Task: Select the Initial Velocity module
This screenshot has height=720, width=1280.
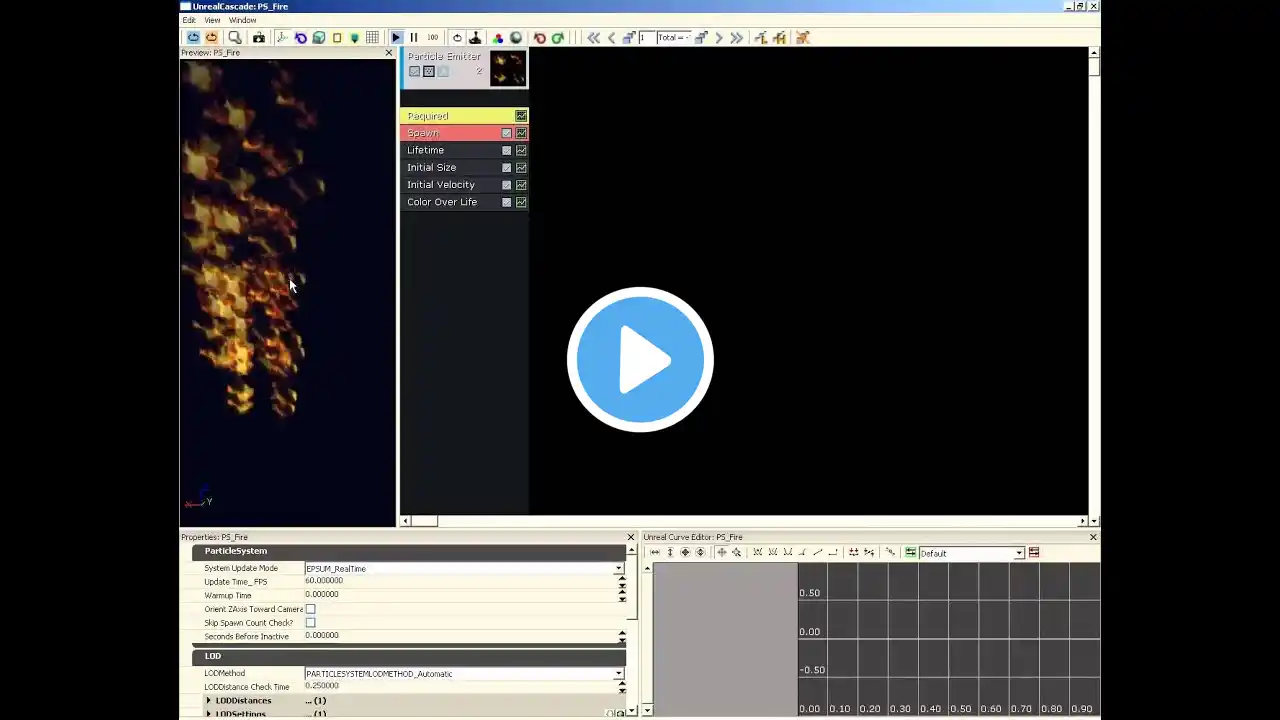Action: (x=464, y=185)
